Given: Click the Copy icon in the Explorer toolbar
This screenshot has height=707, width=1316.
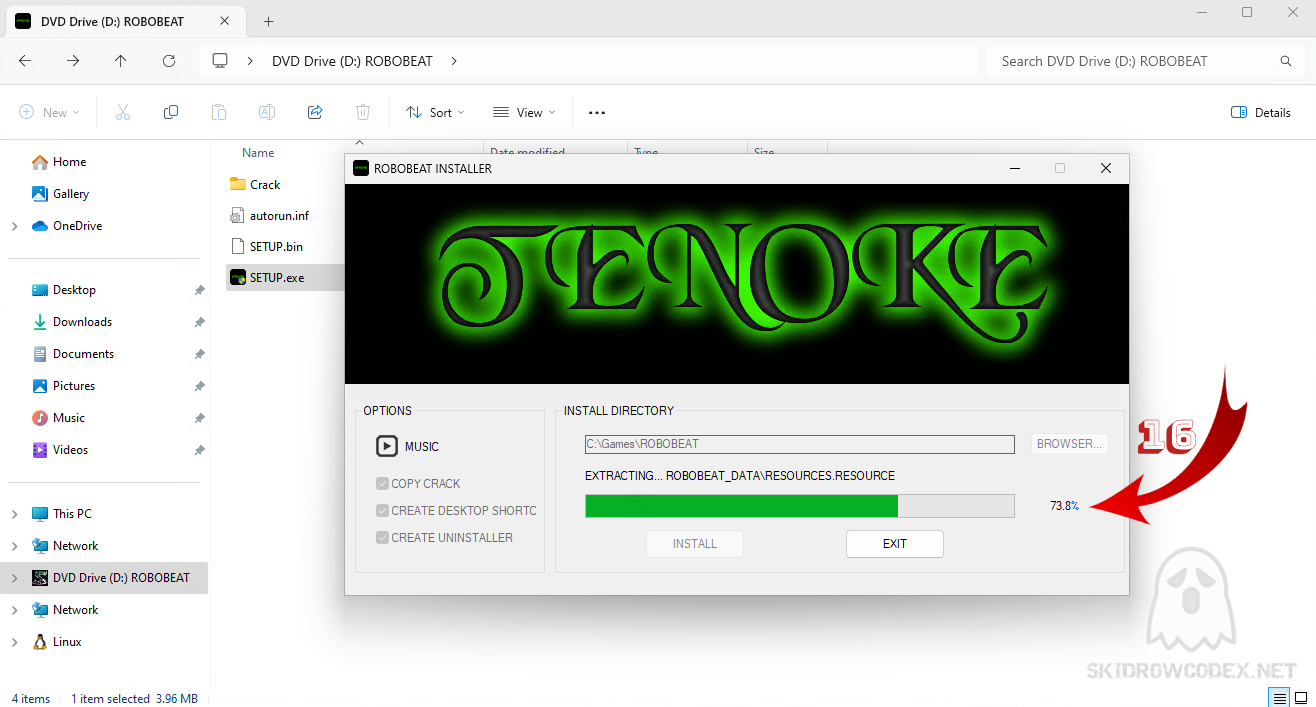Looking at the screenshot, I should 171,113.
